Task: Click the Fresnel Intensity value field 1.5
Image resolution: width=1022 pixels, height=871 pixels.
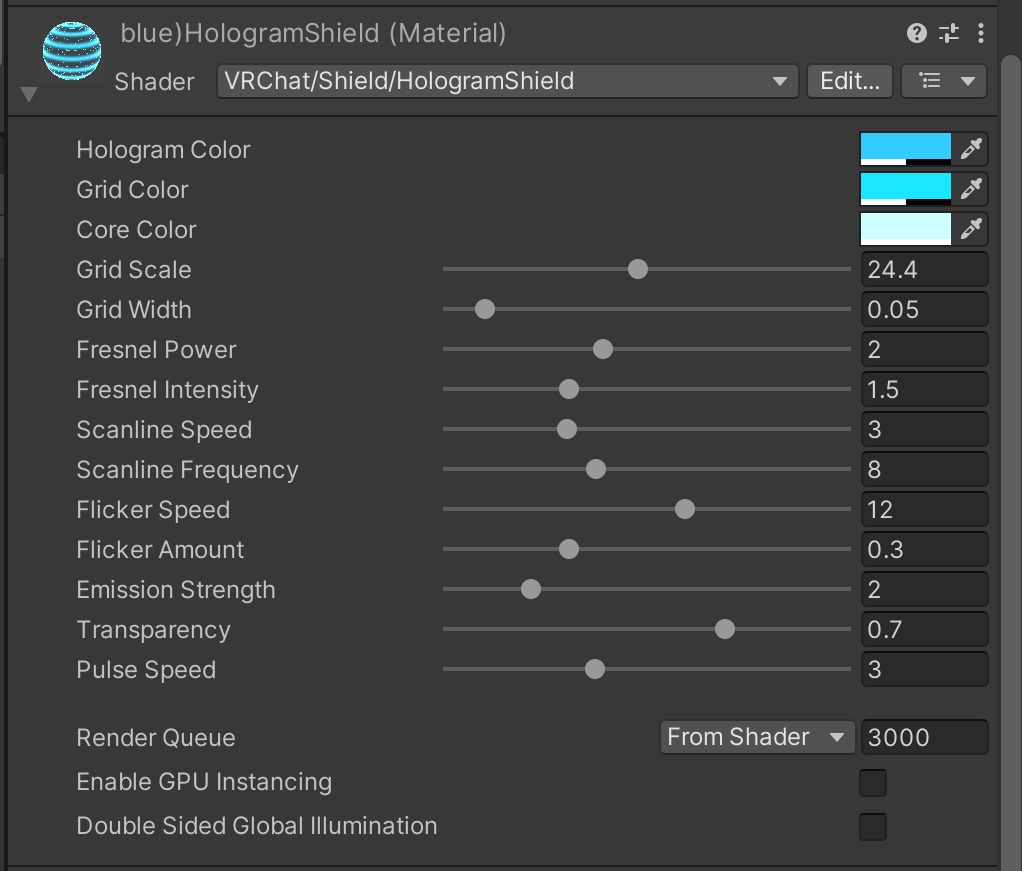Action: pyautogui.click(x=924, y=389)
